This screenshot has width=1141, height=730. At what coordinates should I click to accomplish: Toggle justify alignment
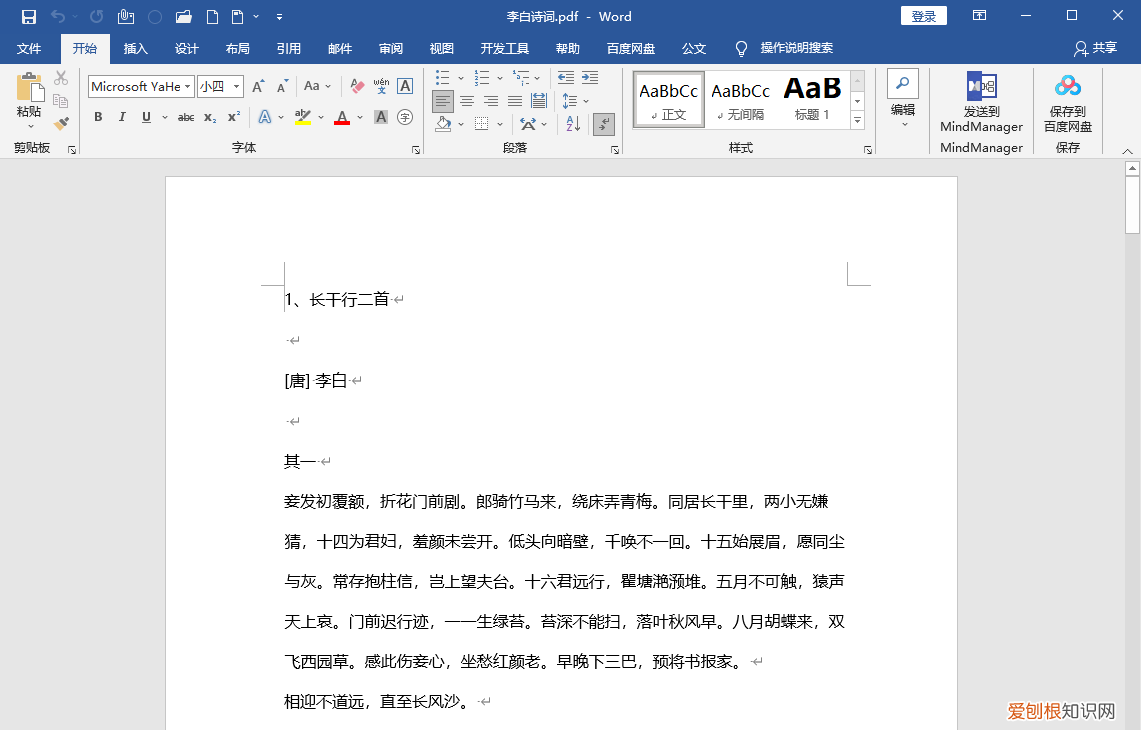(x=514, y=100)
